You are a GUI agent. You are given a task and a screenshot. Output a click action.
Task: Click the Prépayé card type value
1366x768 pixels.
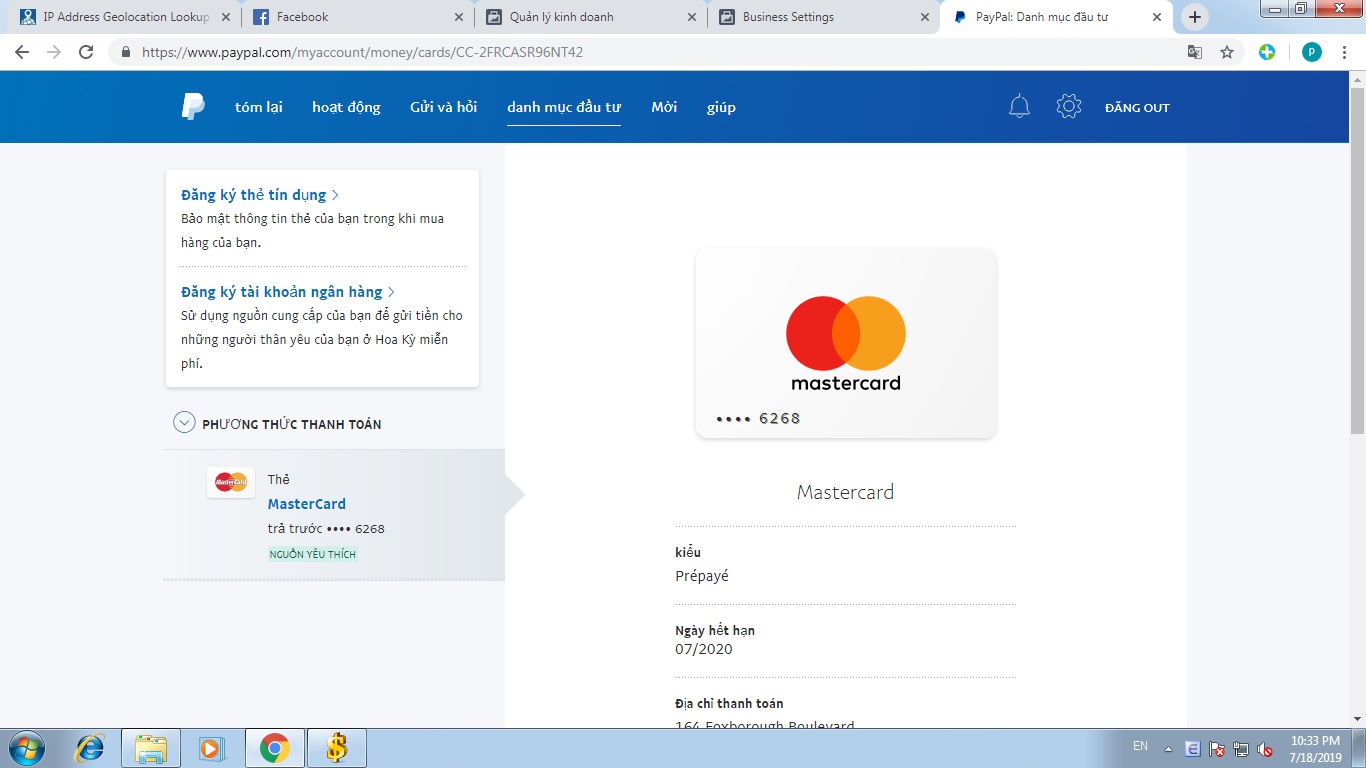click(702, 576)
